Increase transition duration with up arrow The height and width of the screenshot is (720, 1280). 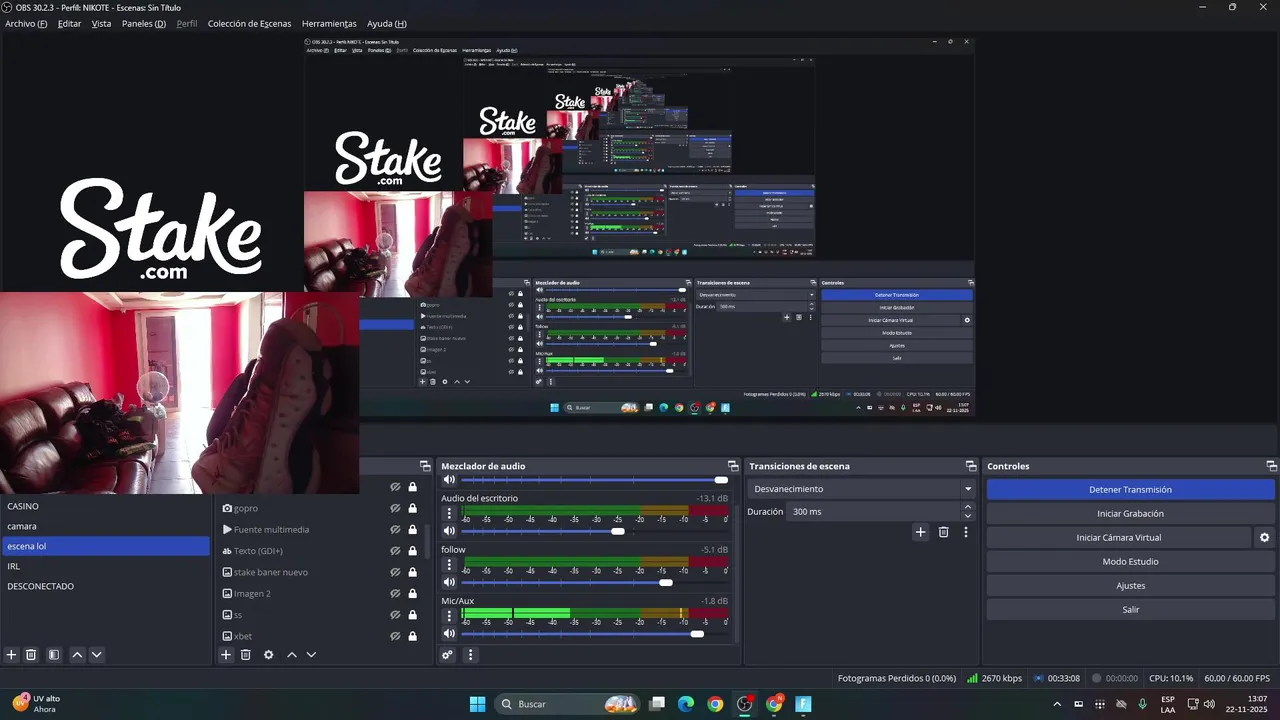(967, 507)
